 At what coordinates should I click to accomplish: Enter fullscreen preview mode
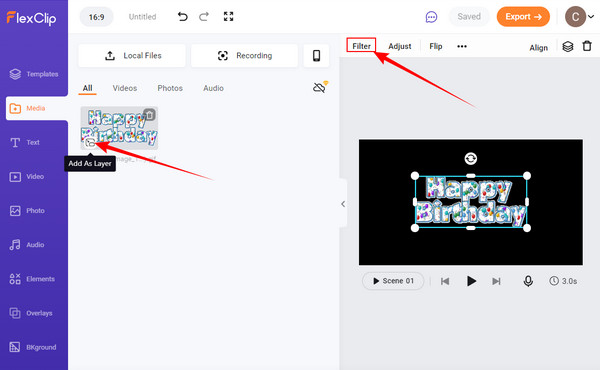pyautogui.click(x=228, y=16)
